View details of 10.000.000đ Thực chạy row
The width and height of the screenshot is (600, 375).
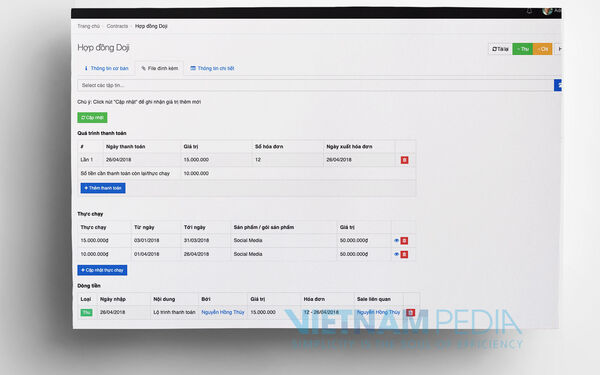[x=396, y=254]
